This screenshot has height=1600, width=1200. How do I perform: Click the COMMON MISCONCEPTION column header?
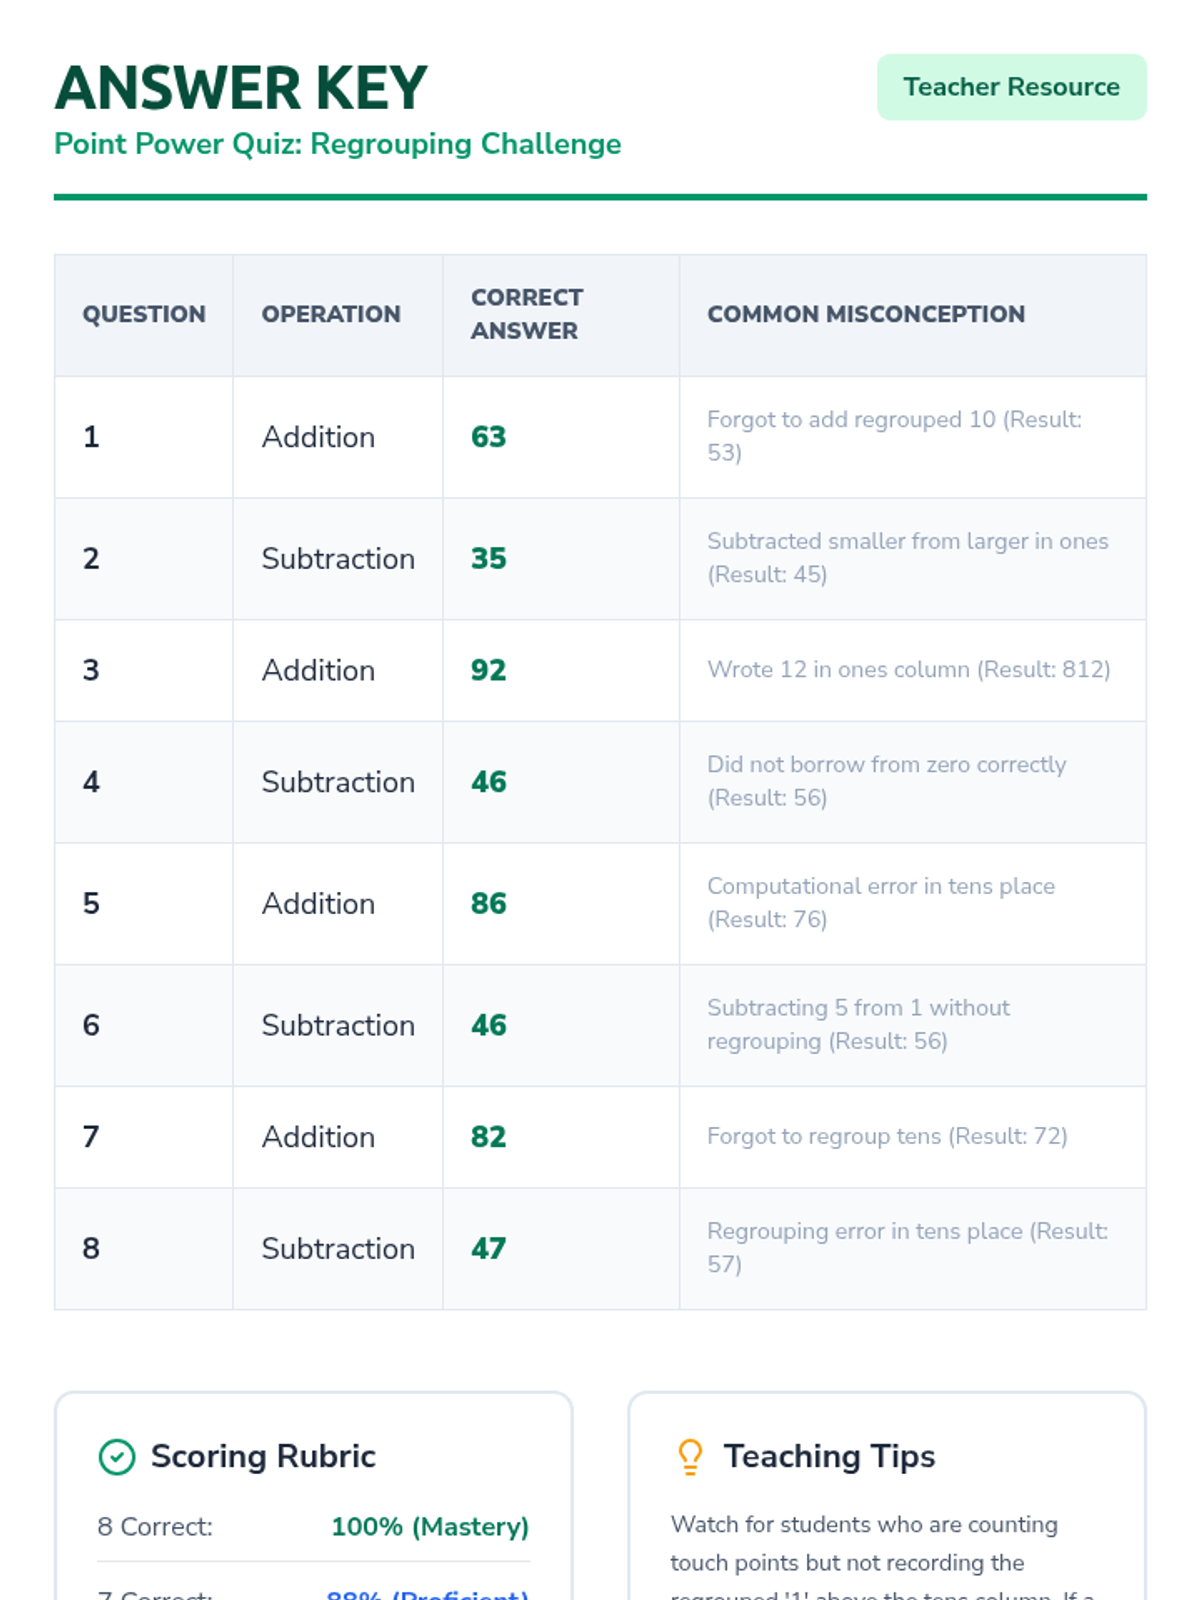[866, 314]
